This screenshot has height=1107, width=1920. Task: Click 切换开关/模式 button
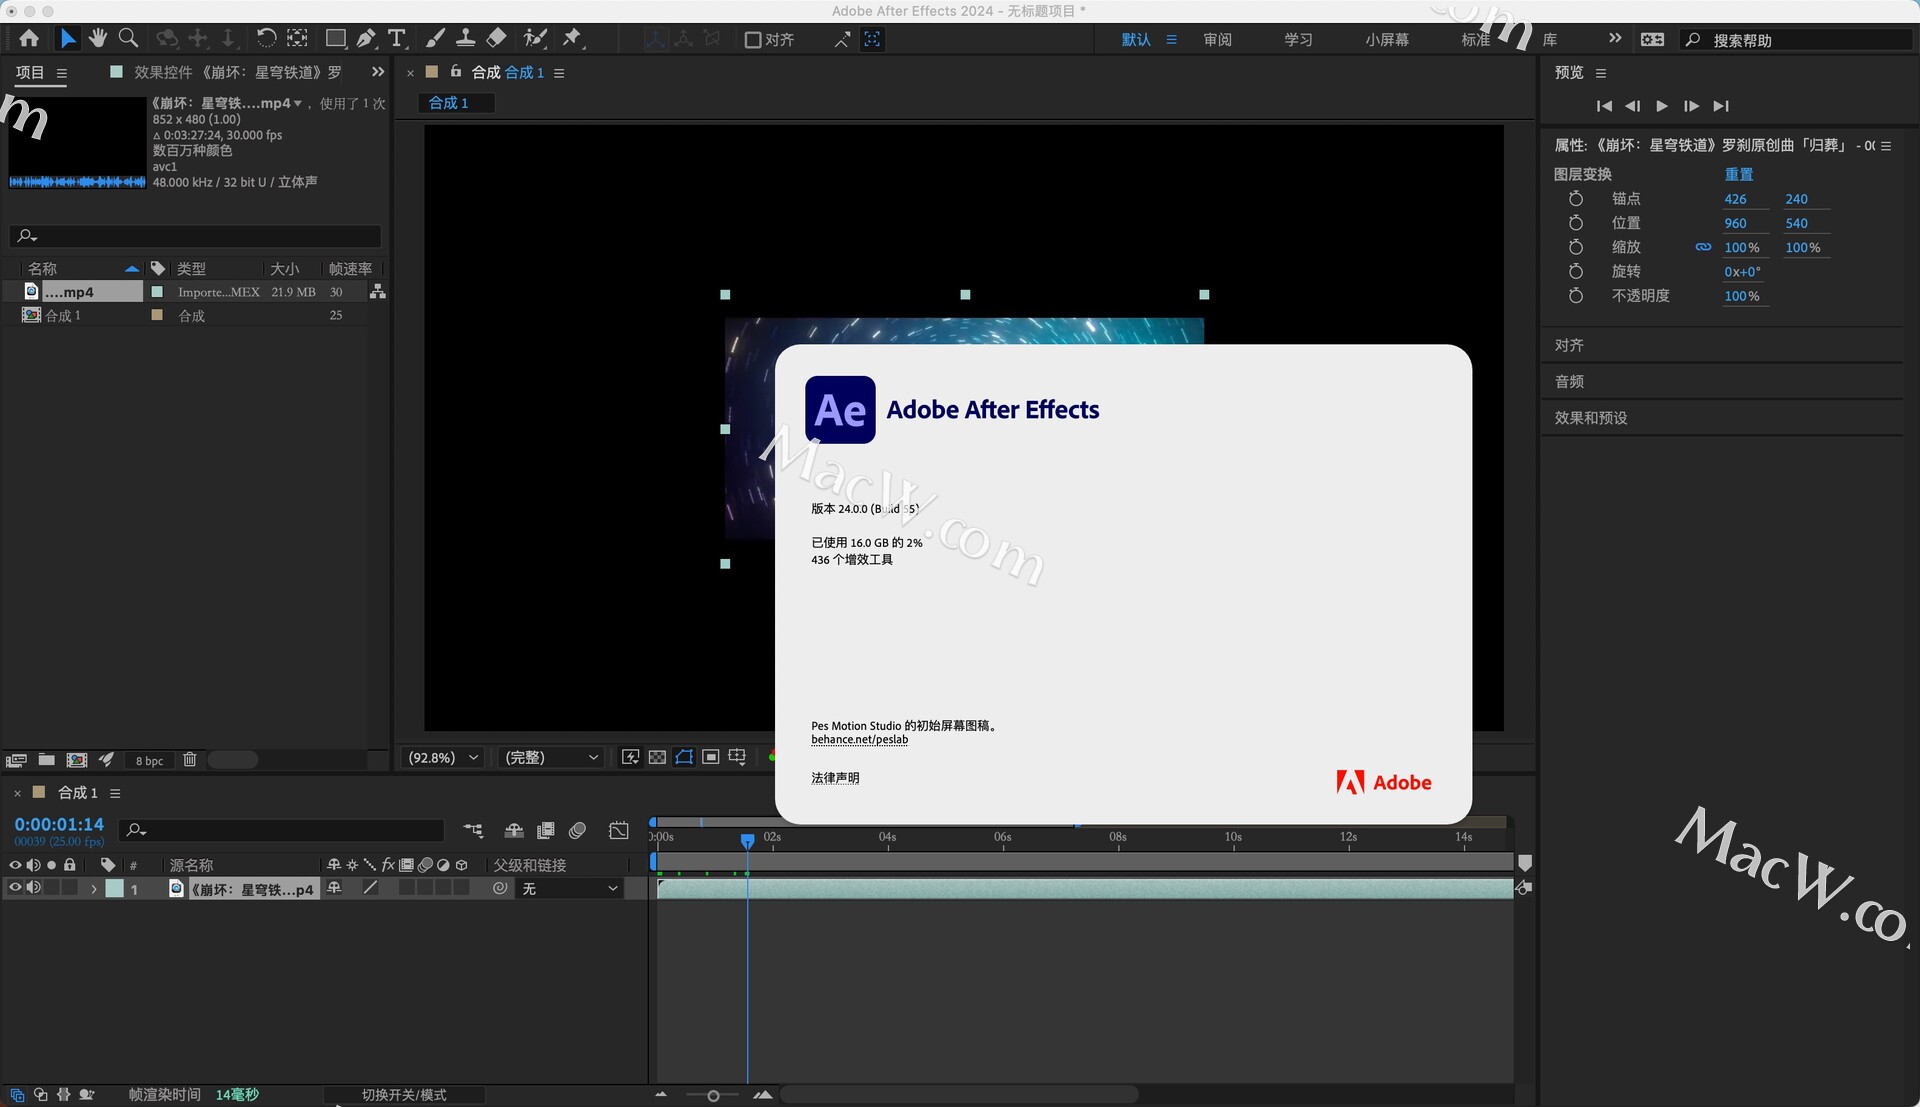point(404,1095)
